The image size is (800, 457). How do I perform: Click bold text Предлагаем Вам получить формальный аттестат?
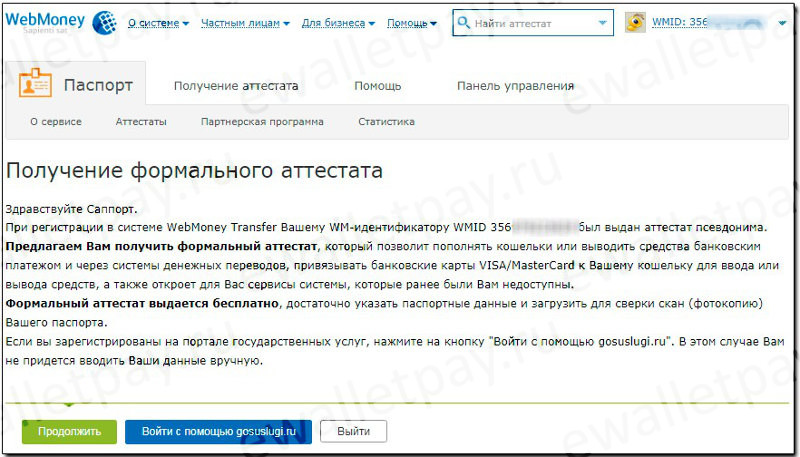(x=161, y=247)
